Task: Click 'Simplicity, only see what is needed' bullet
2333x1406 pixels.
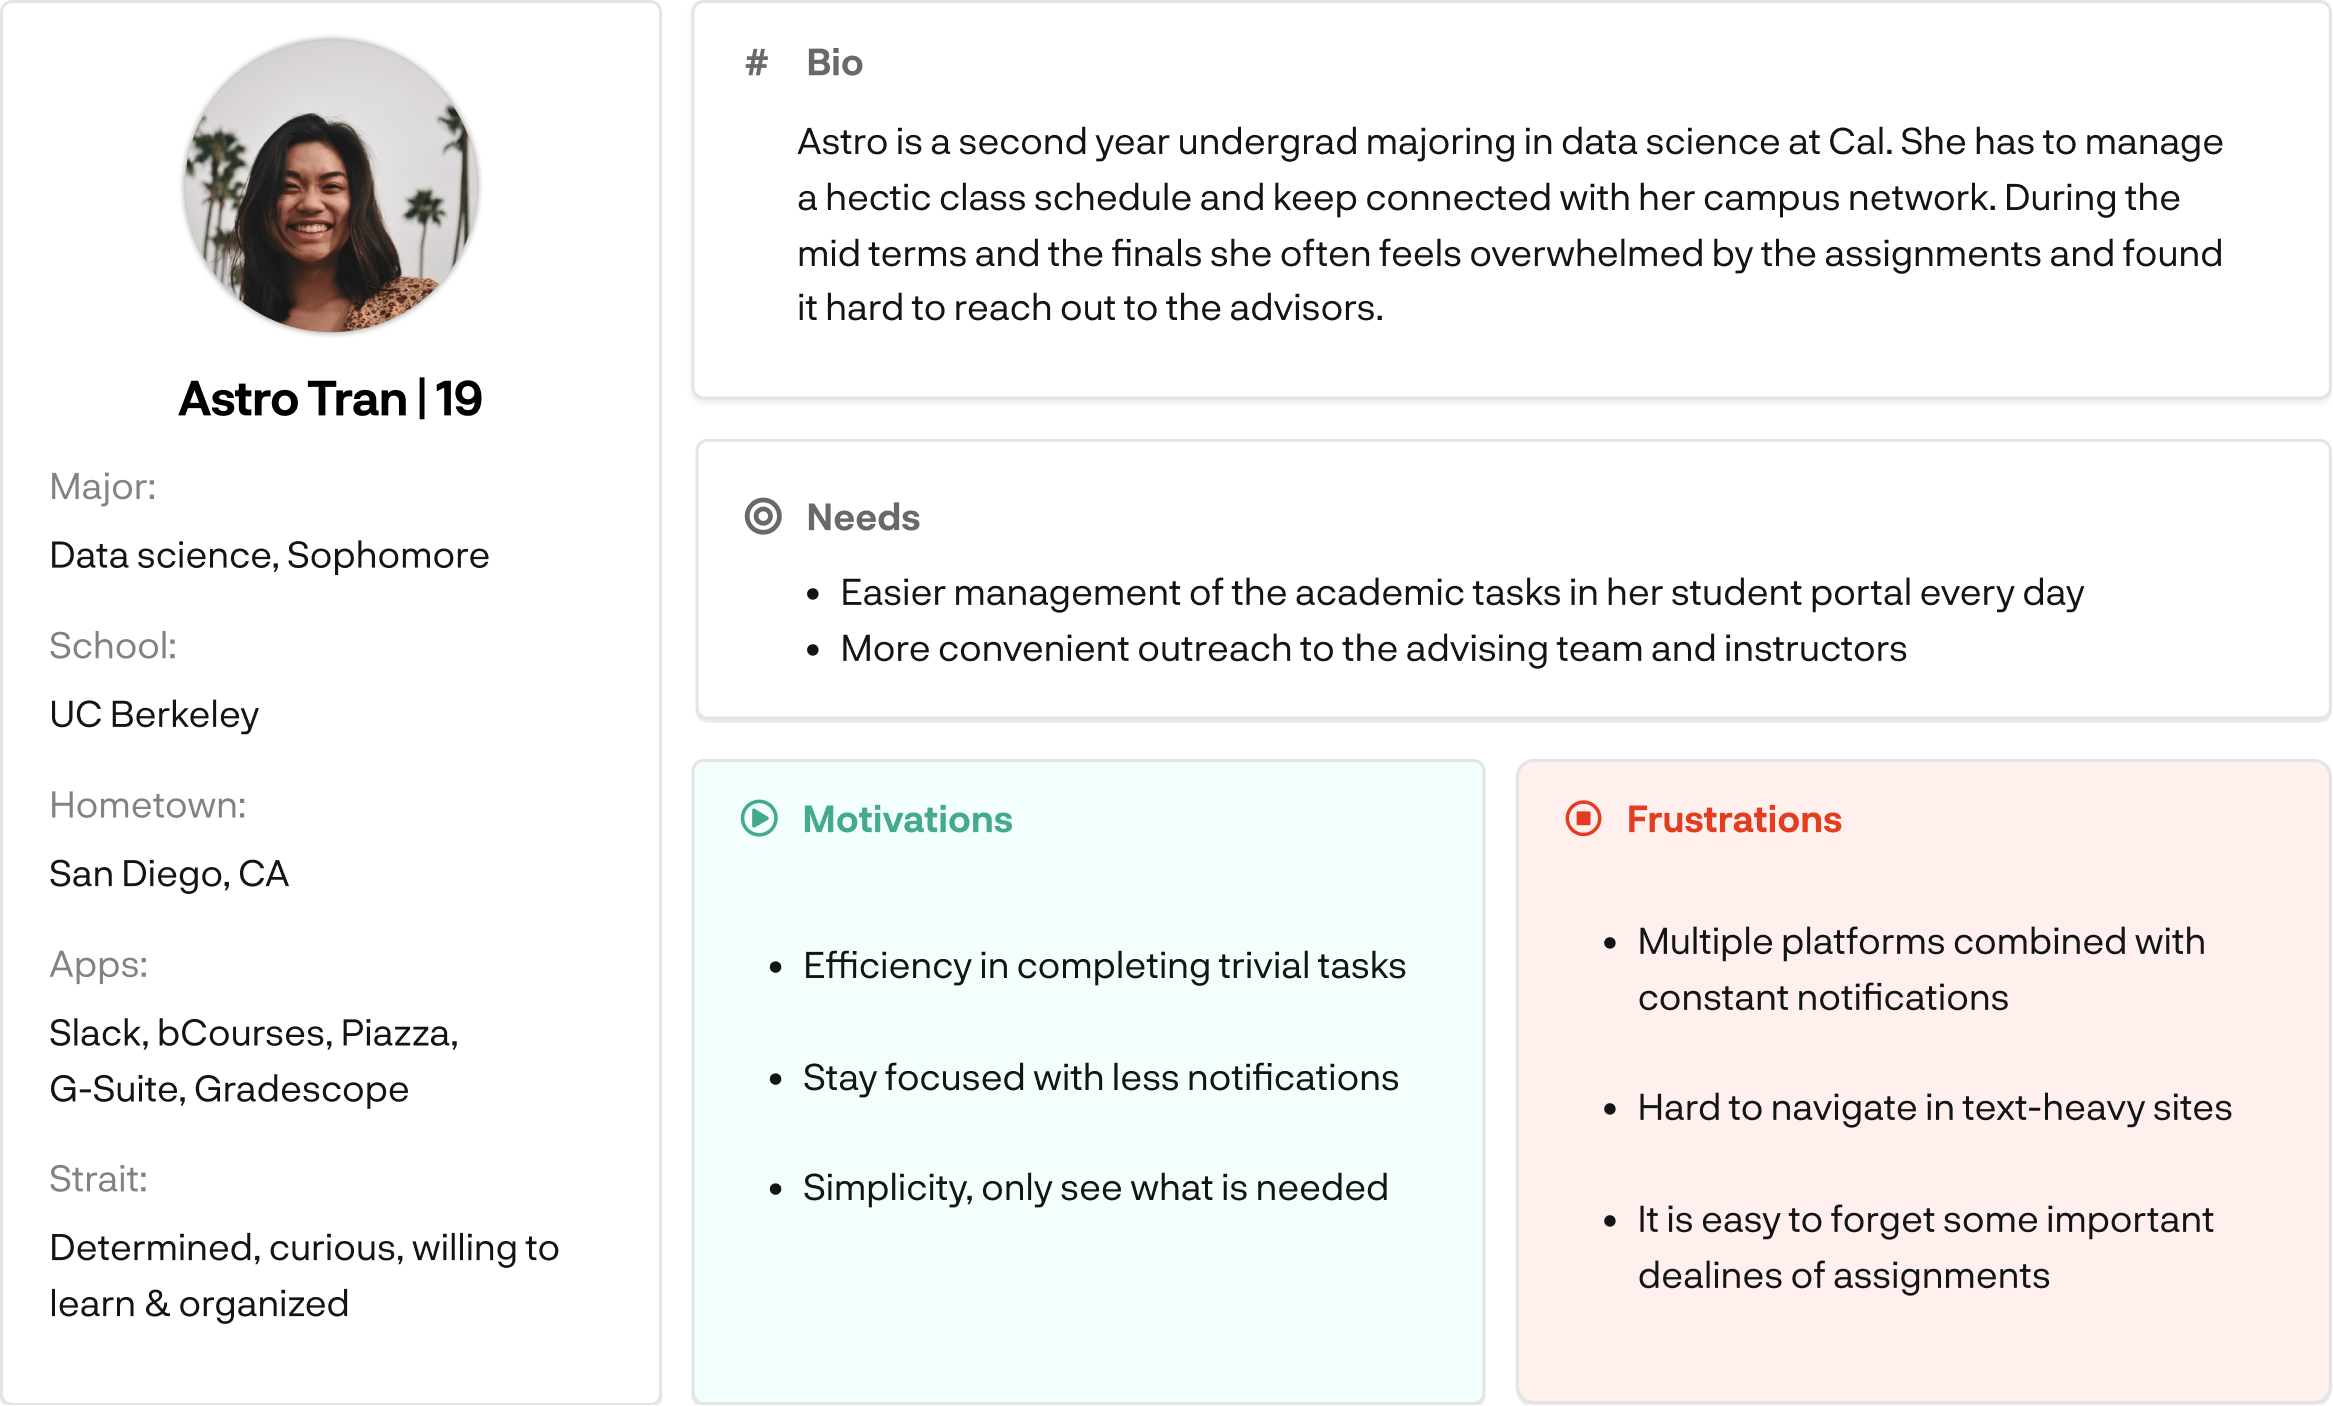Action: (x=1095, y=1188)
